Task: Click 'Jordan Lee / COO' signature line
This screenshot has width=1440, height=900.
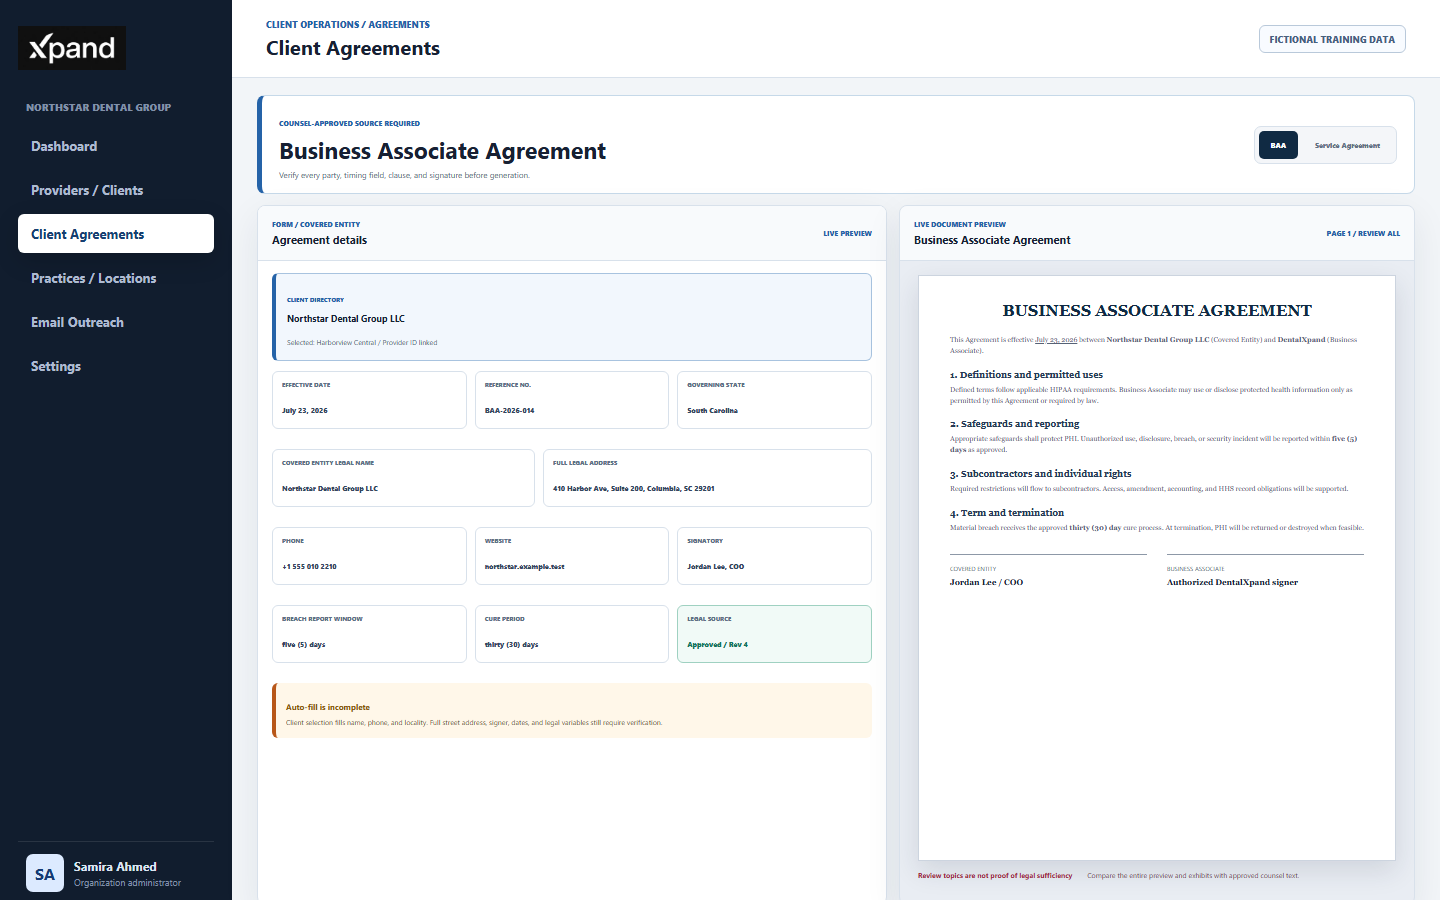Action: coord(986,582)
